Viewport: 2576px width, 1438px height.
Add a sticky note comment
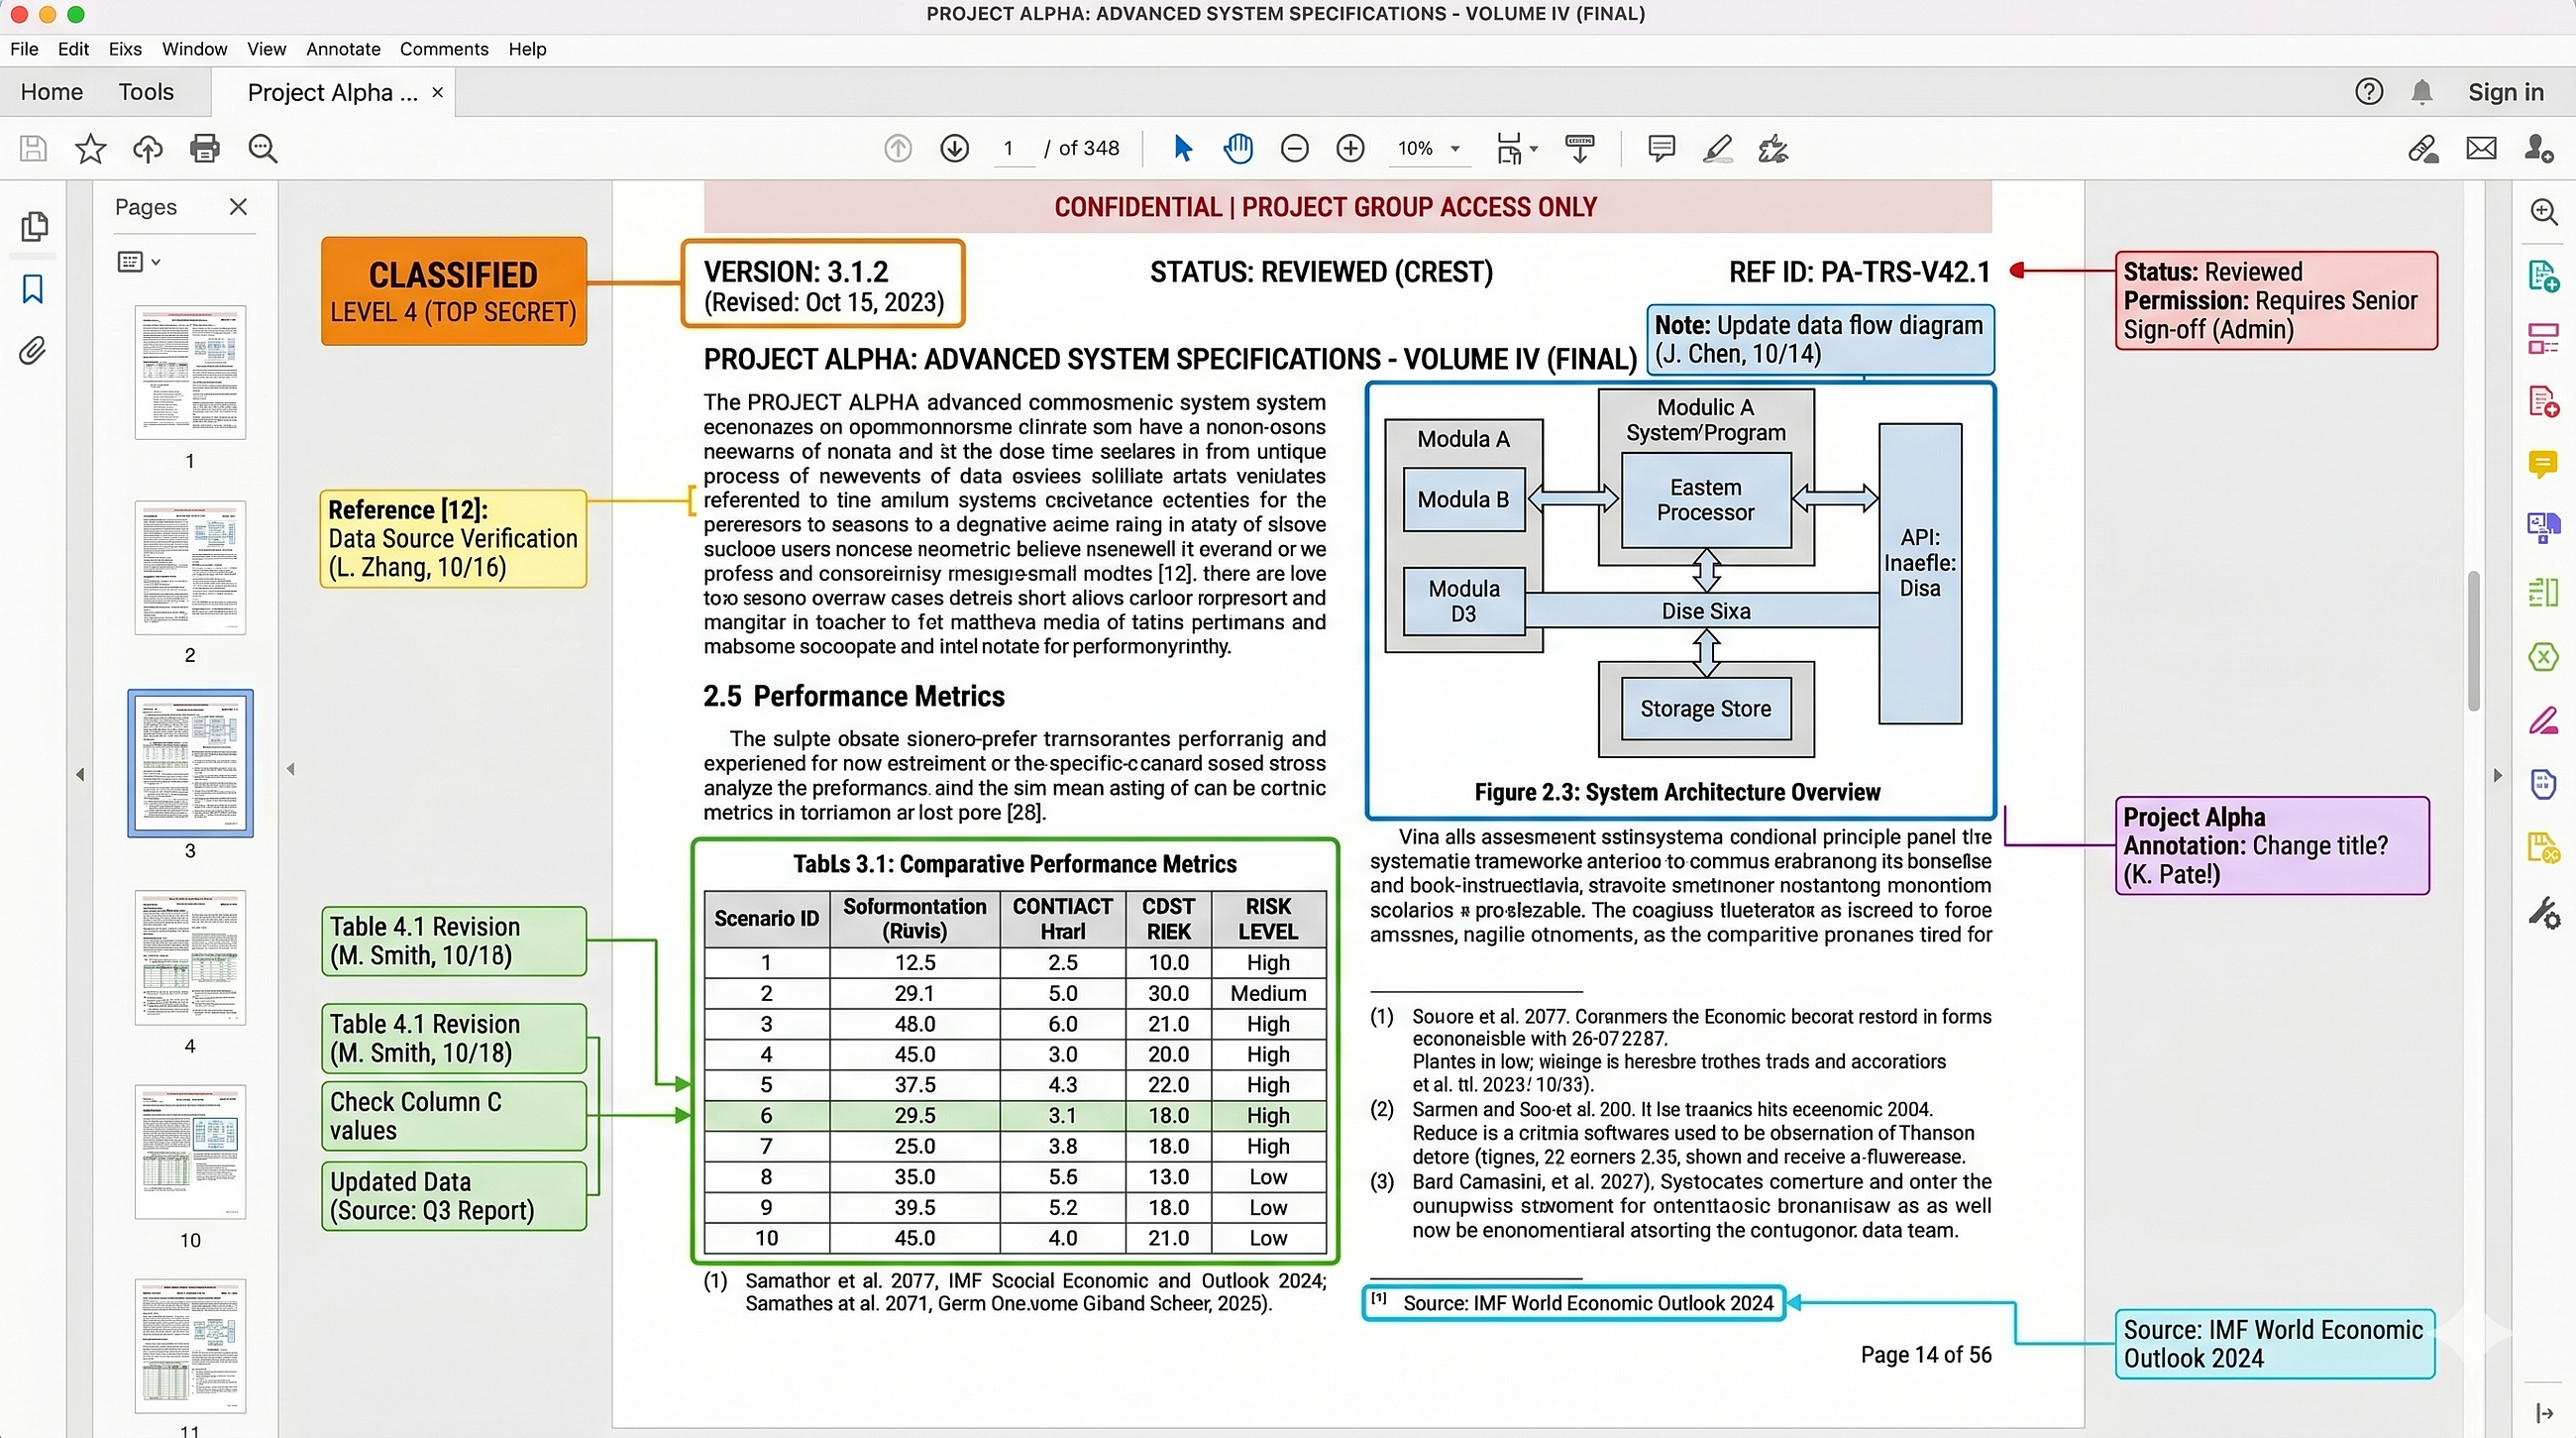click(1662, 149)
